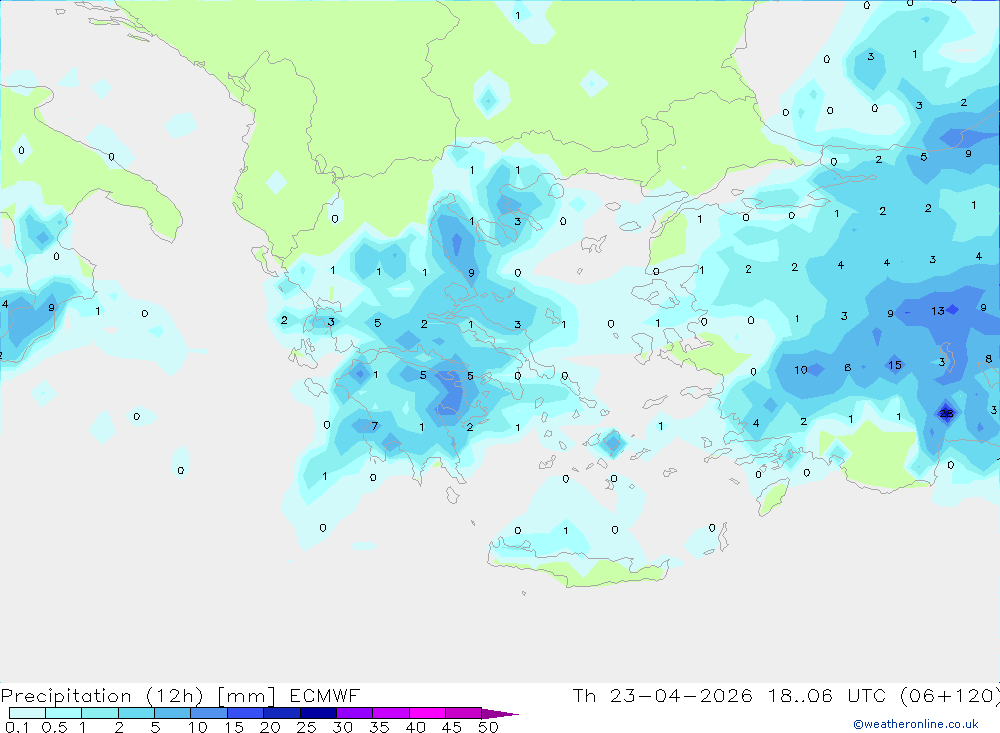
Task: Click the '25' legend scale label
Action: point(306,727)
